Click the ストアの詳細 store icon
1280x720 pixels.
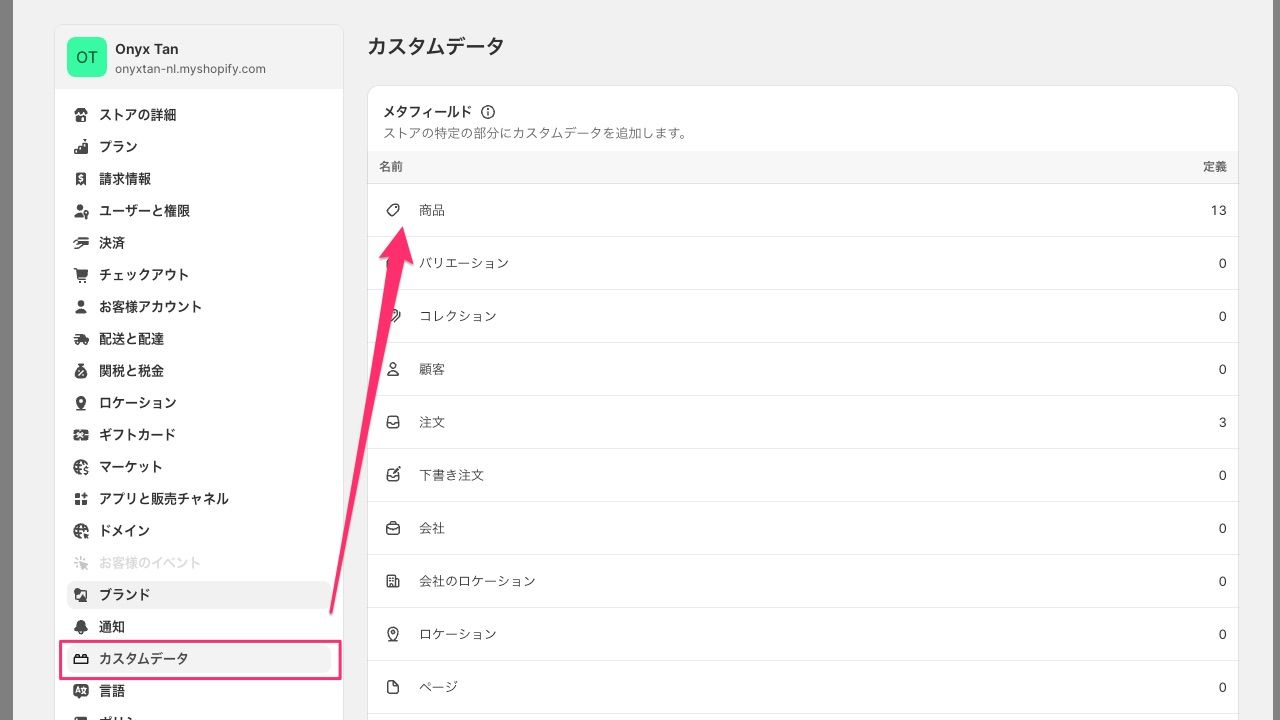coord(82,115)
